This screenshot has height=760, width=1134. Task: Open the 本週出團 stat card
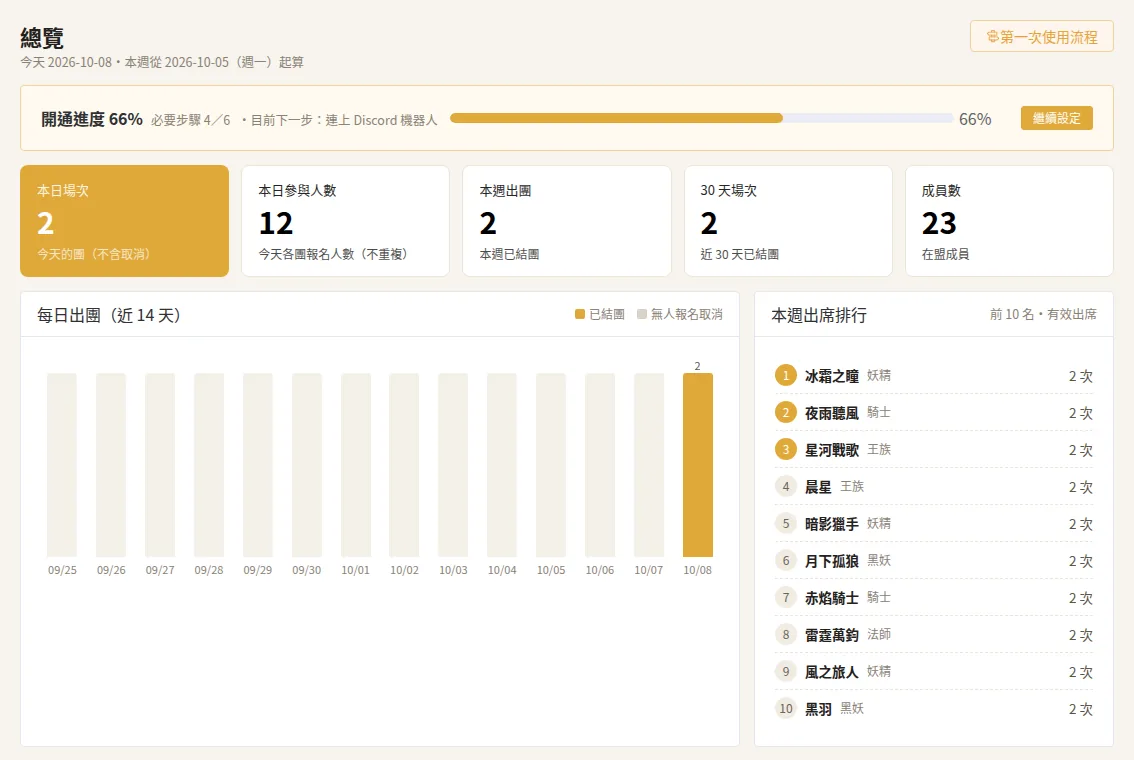click(567, 221)
